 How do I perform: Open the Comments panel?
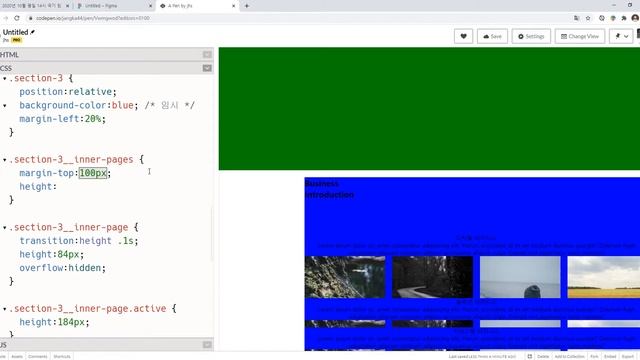(38, 356)
